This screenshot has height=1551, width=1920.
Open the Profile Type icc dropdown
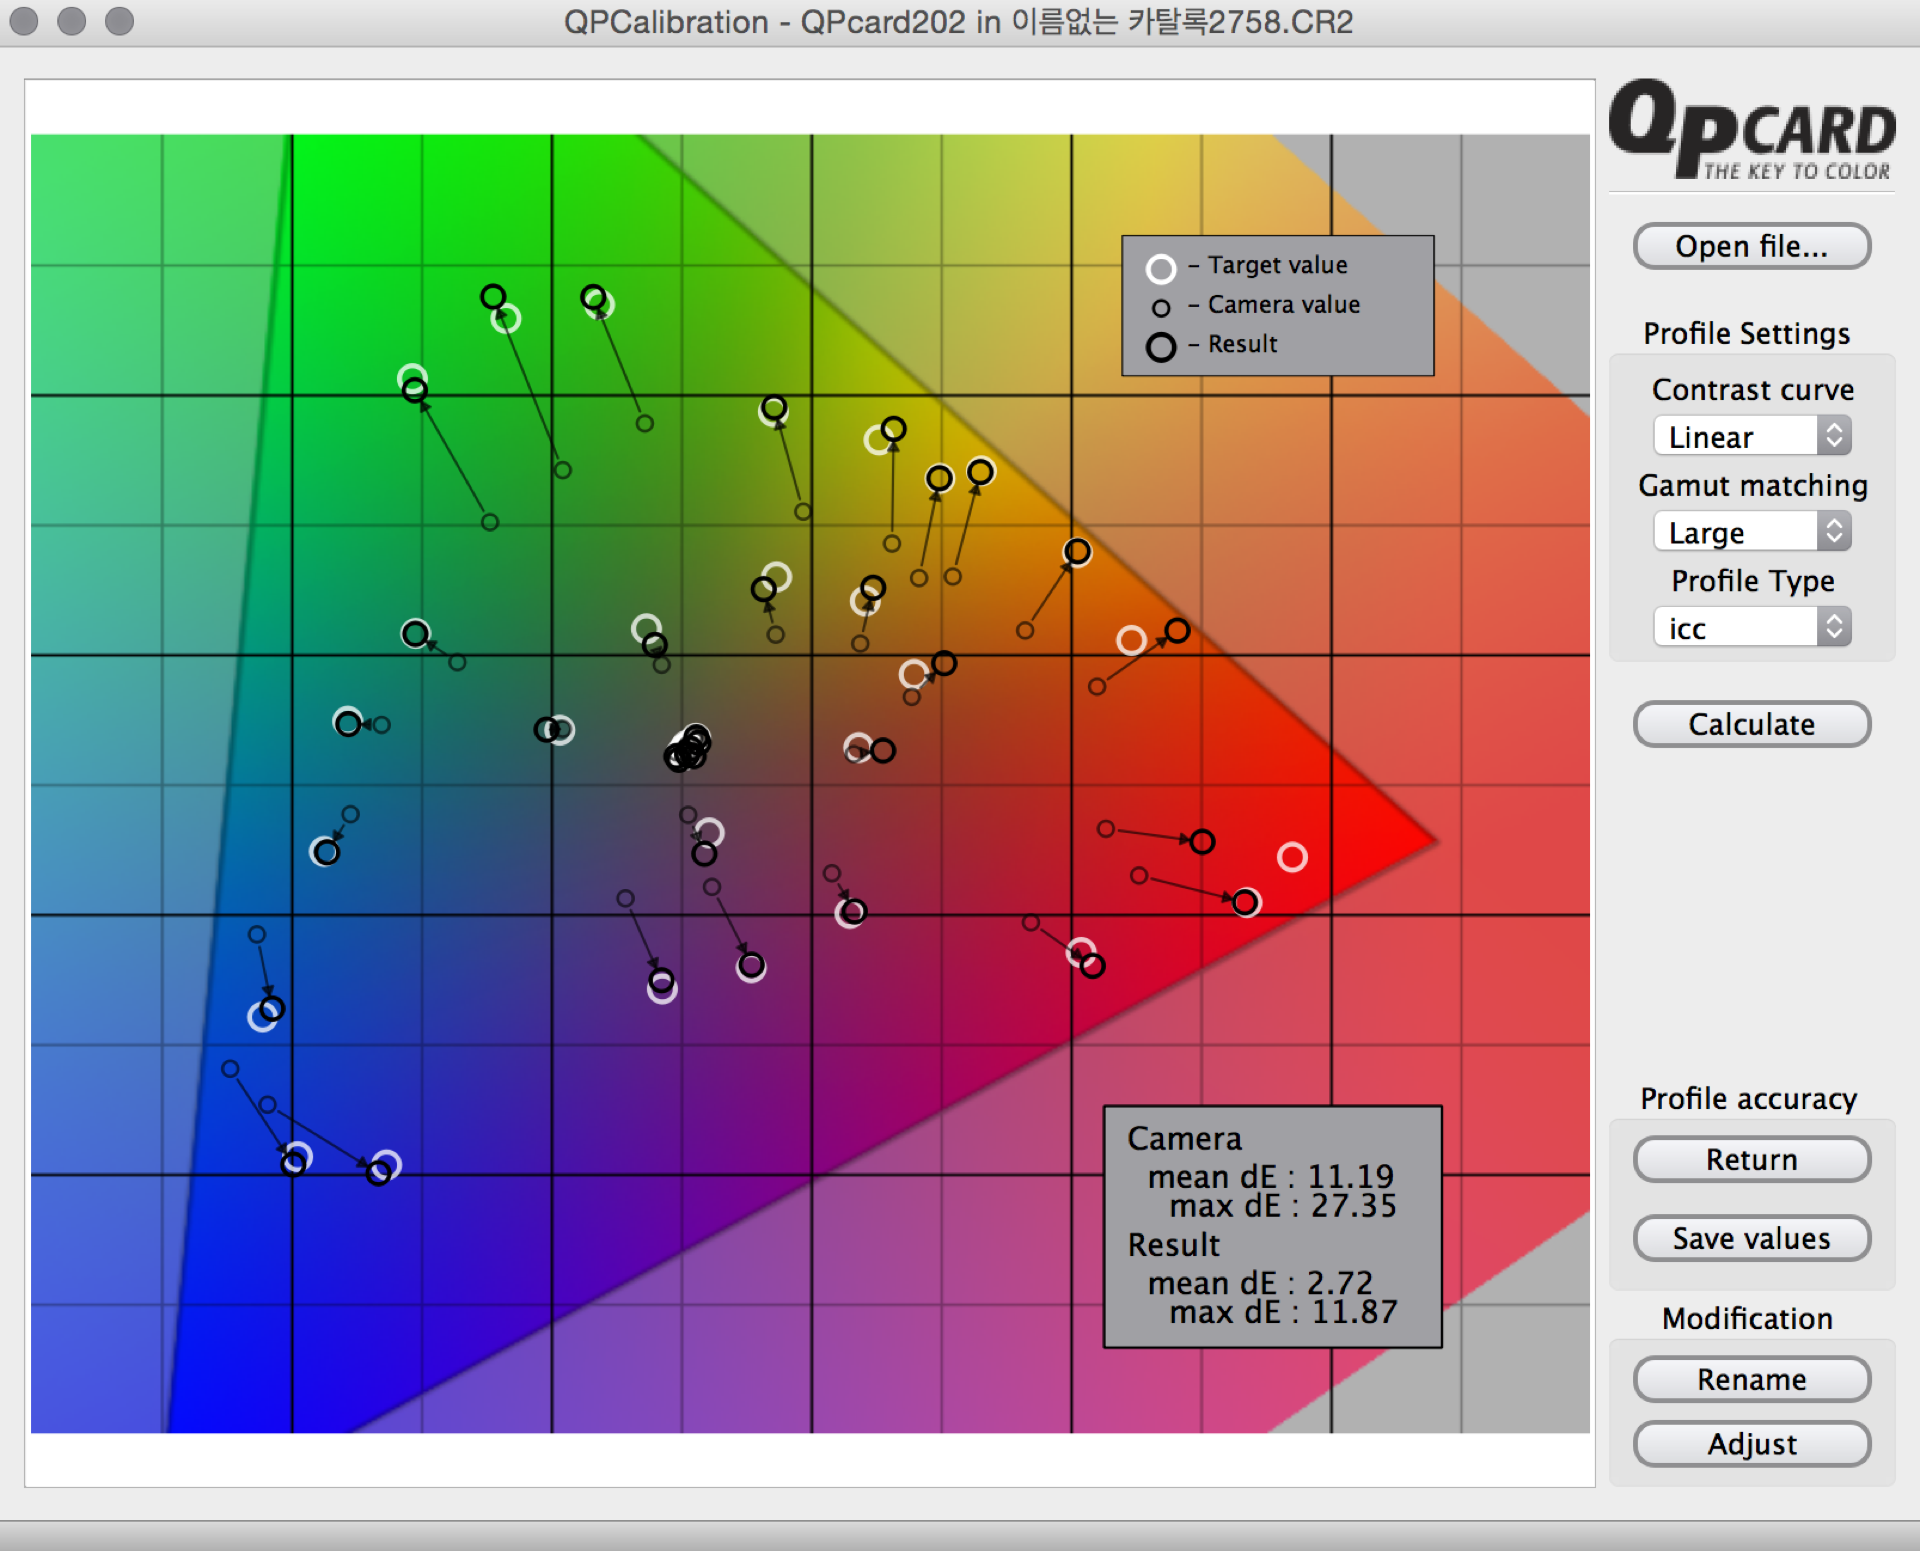coord(1752,628)
